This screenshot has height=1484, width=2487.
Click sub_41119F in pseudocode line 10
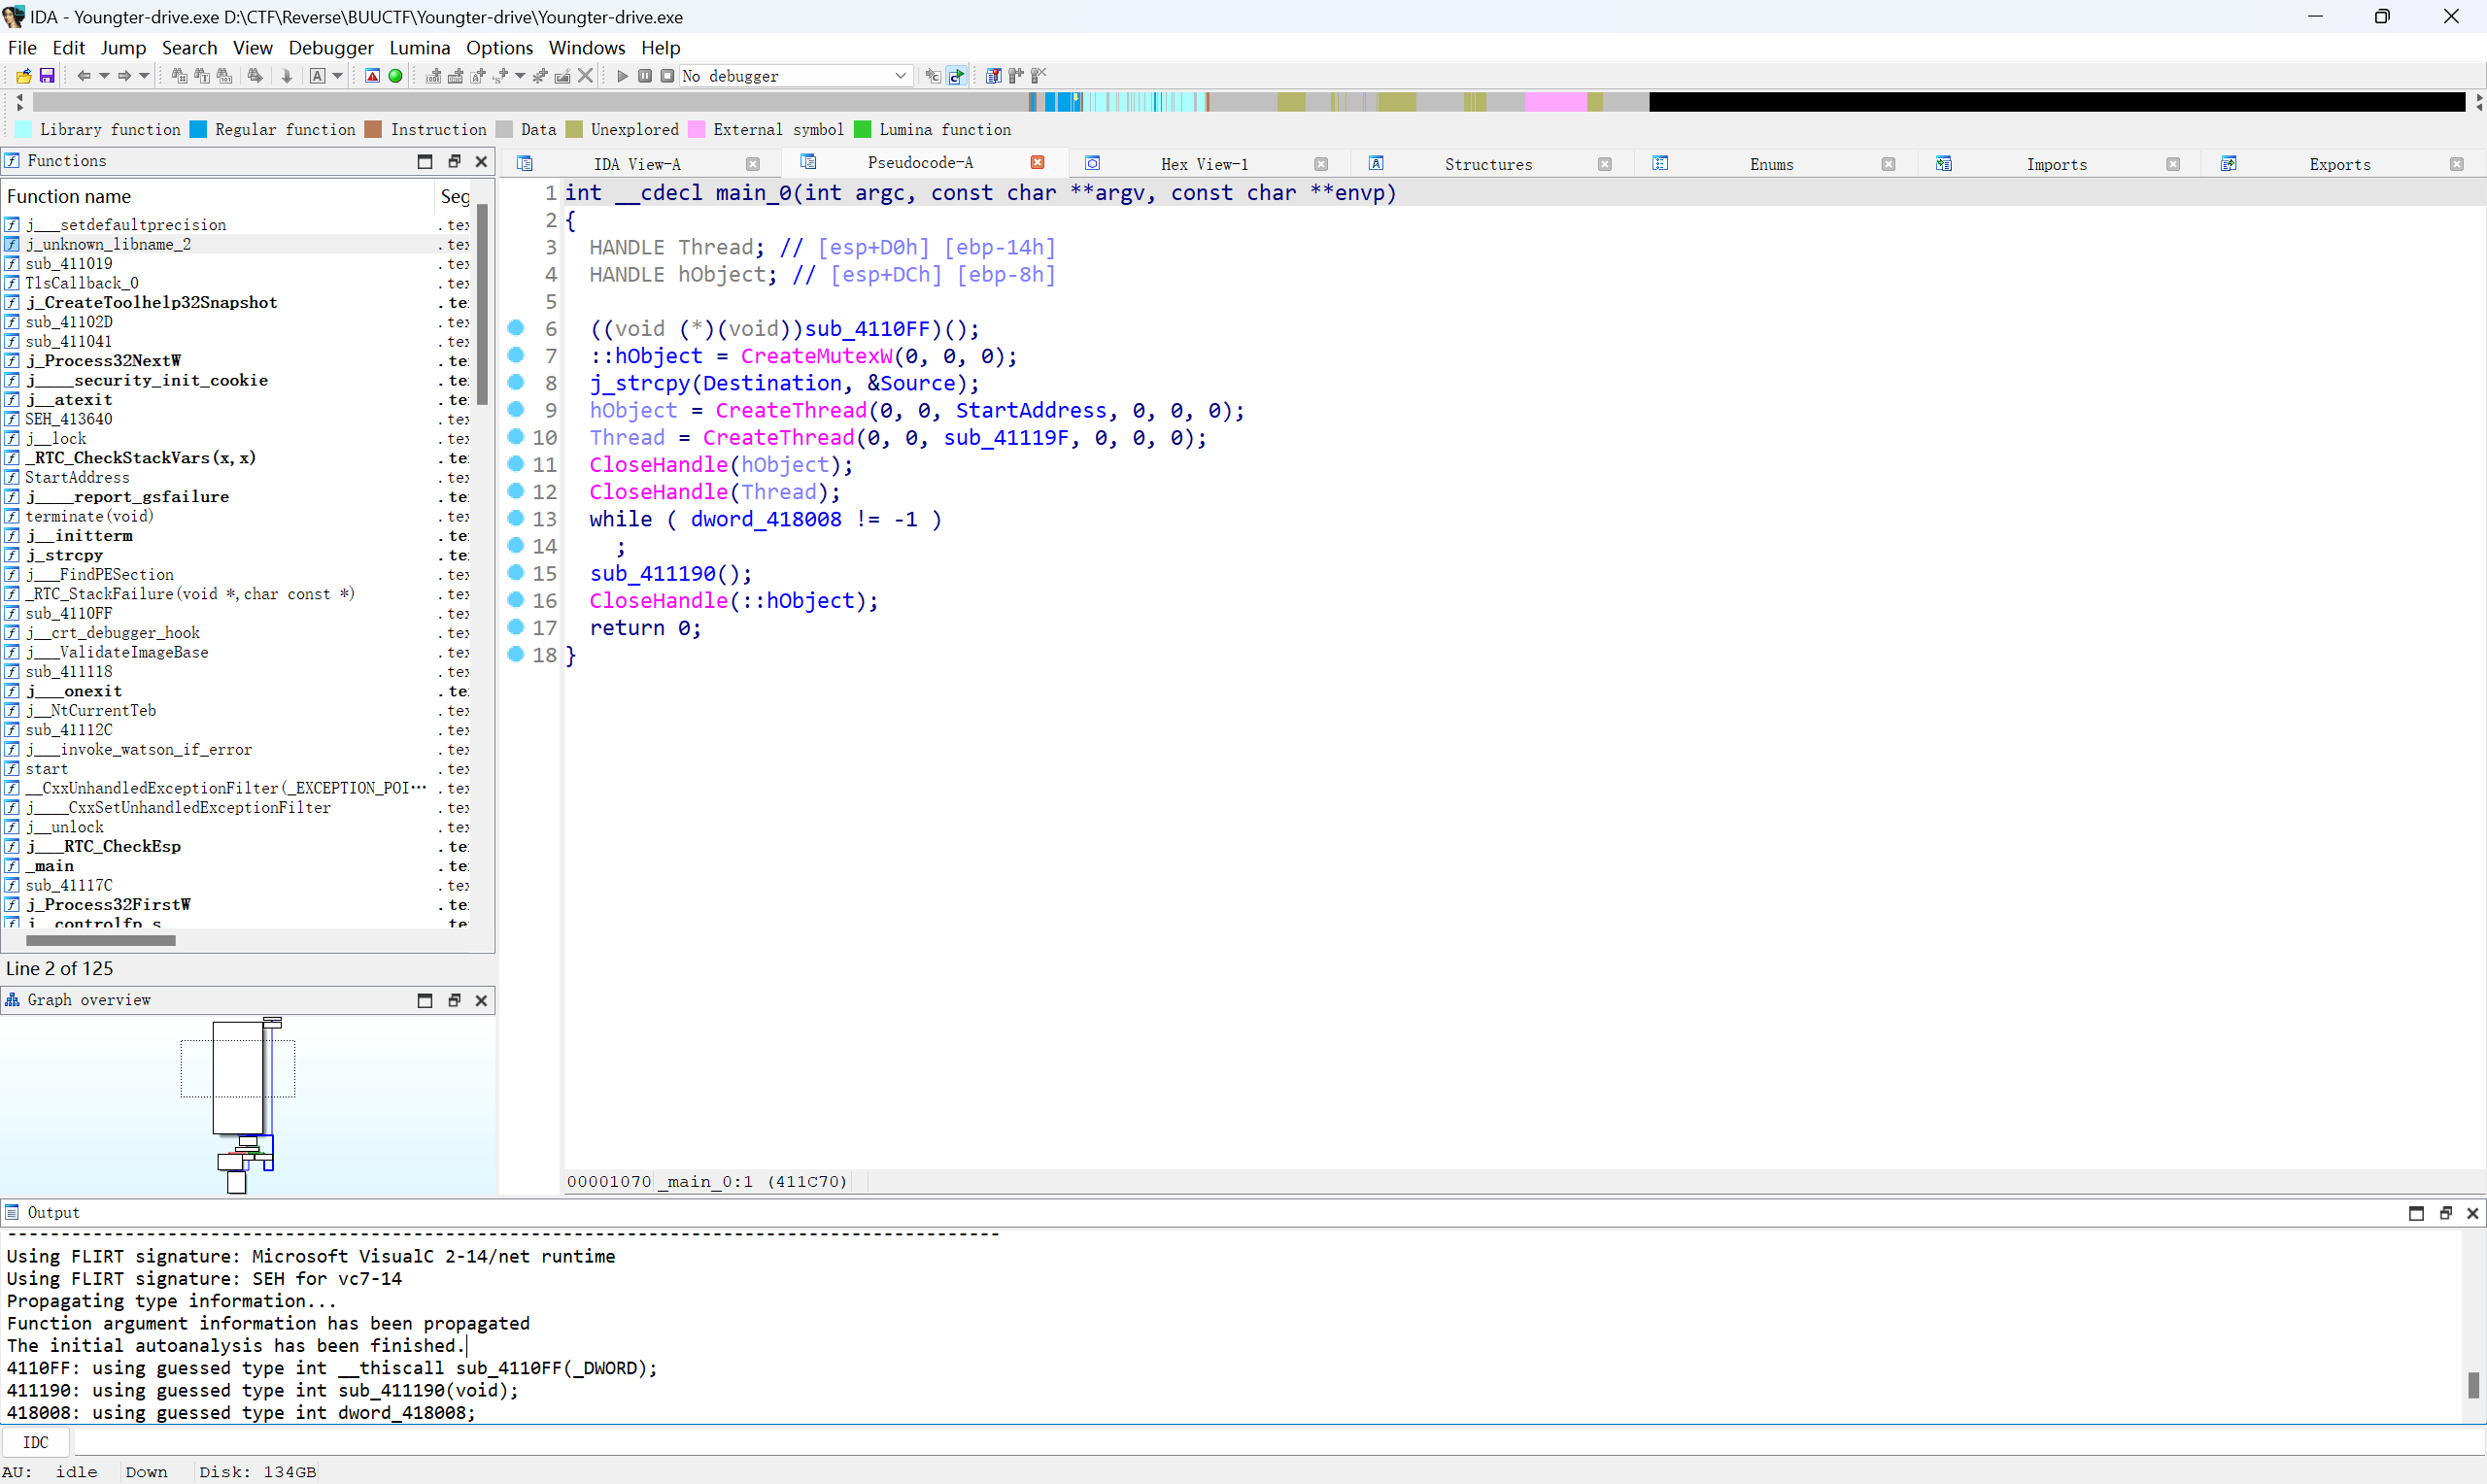tap(1006, 438)
